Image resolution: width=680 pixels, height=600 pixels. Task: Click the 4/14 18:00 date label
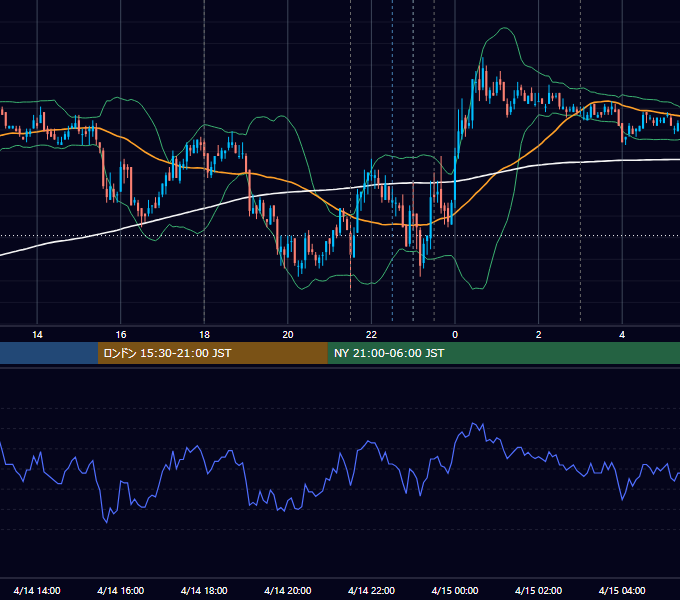pyautogui.click(x=204, y=590)
